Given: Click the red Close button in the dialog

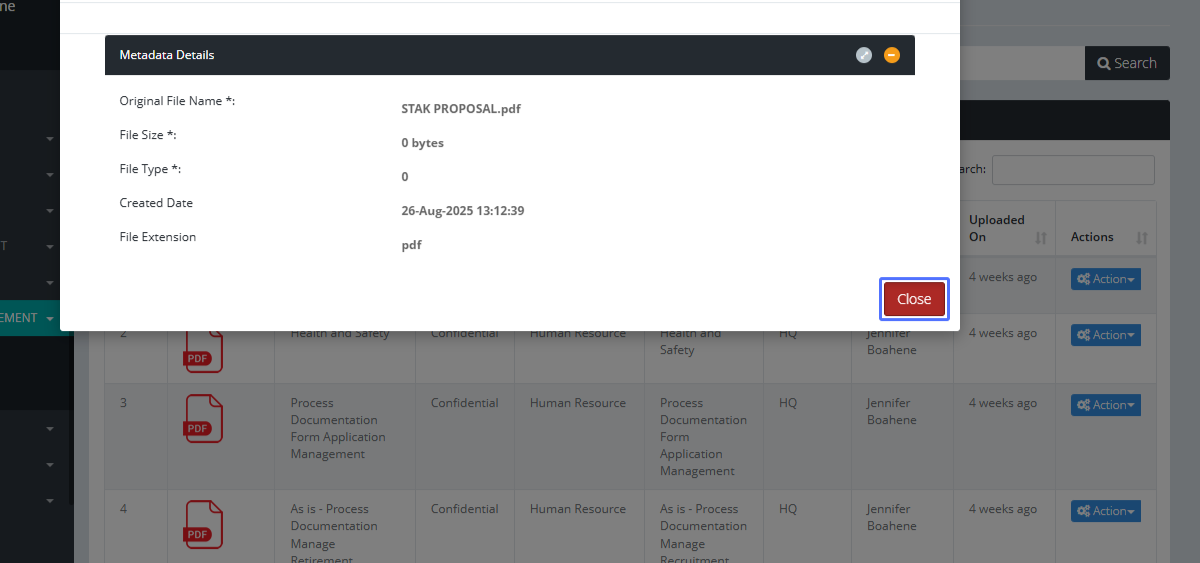Looking at the screenshot, I should point(913,299).
